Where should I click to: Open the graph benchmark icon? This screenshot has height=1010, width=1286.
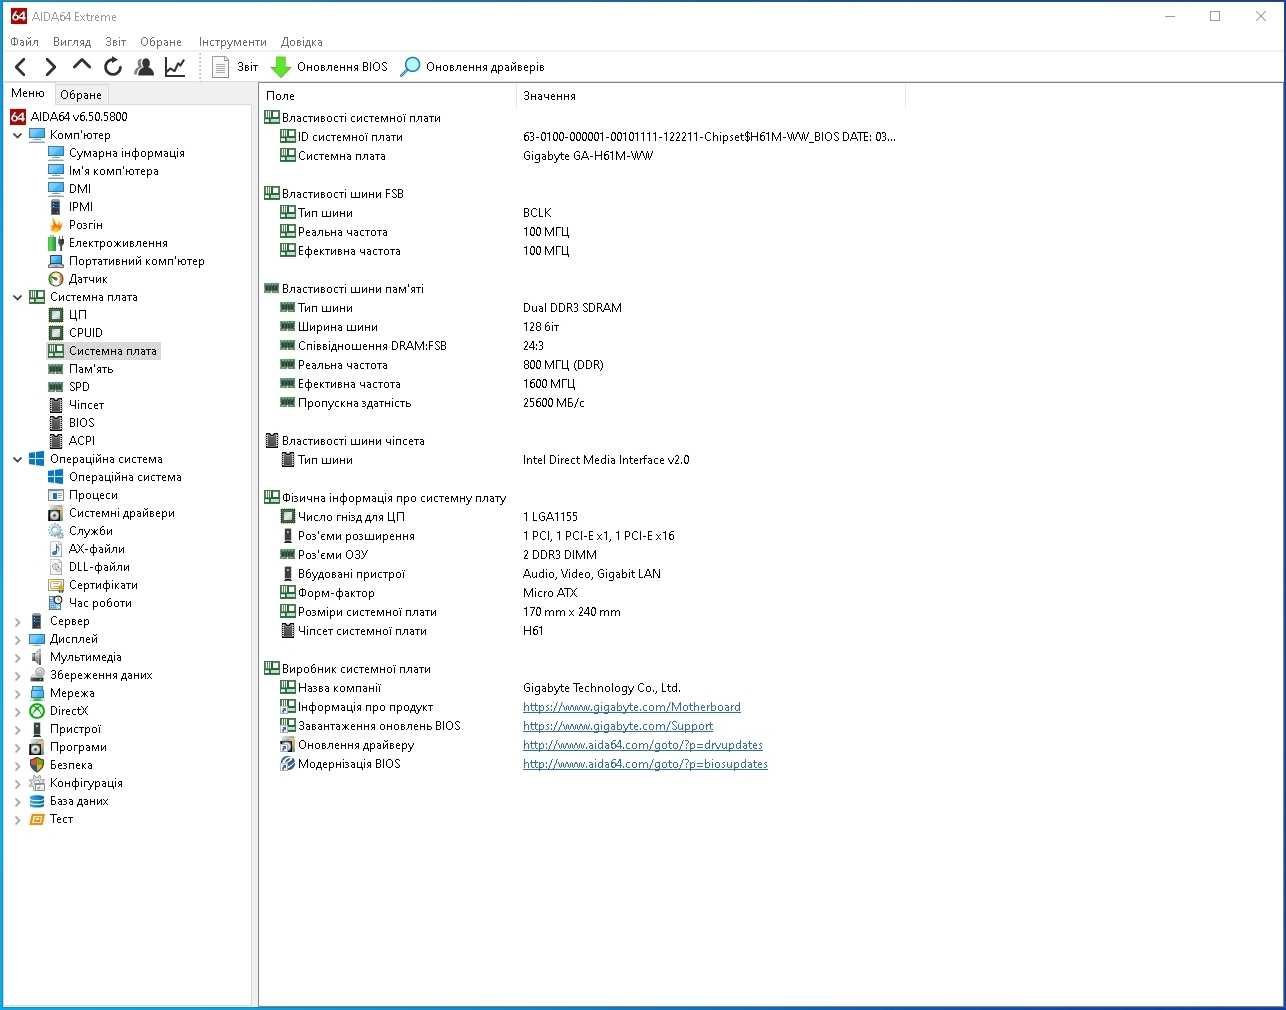coord(175,67)
